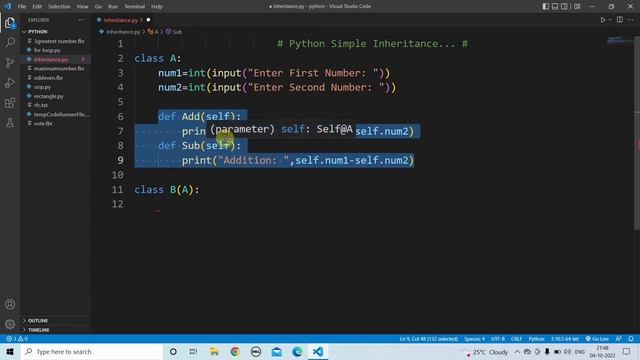Click Sub method breadcrumb segment
The image size is (640, 360).
click(174, 32)
